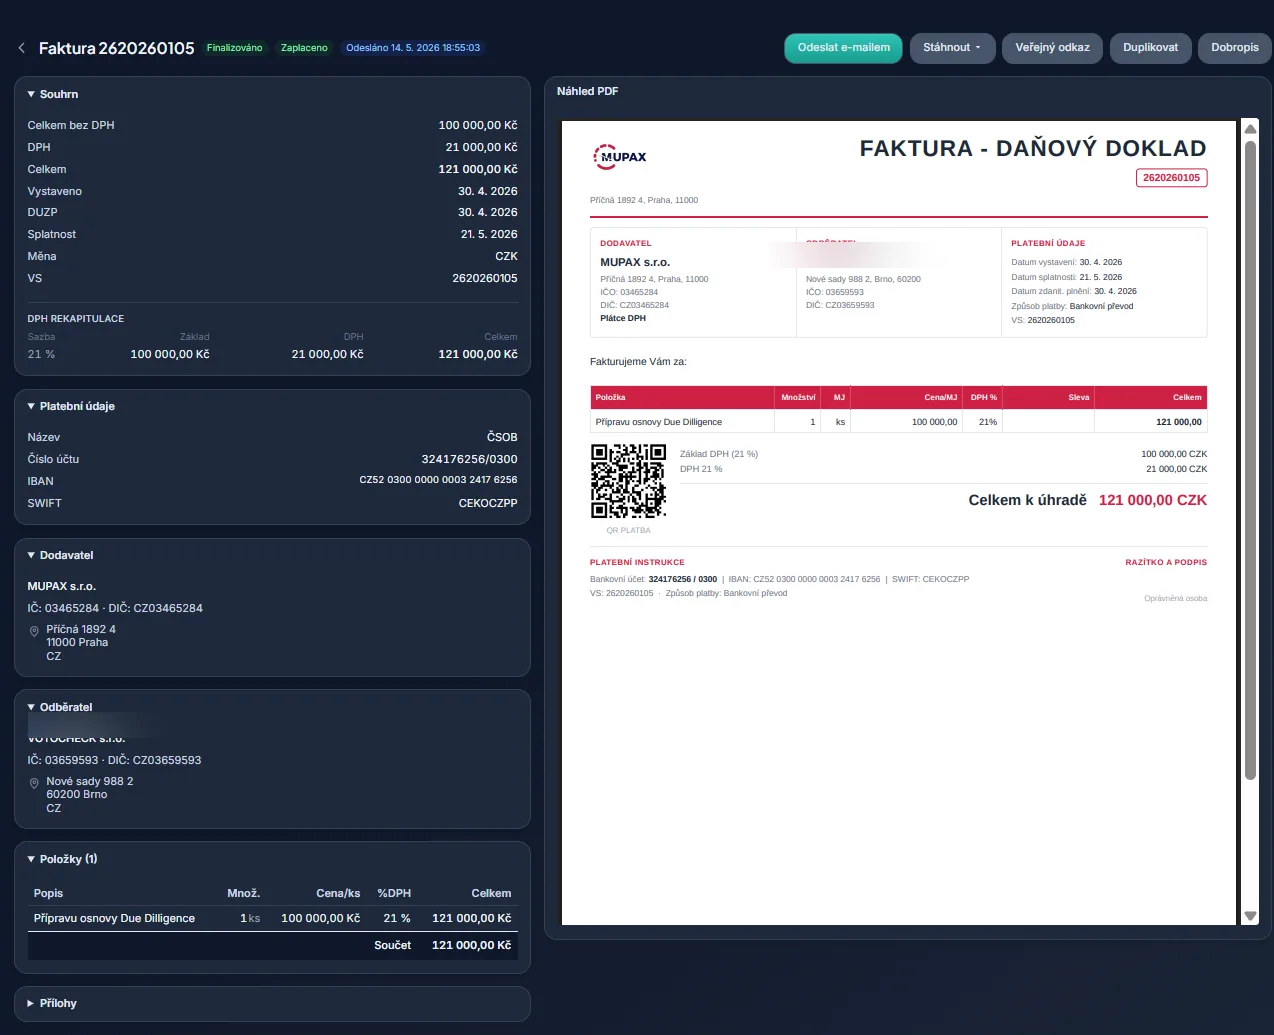1274x1035 pixels.
Task: Click the address Nové sady 988 2 in Odběratel
Action: click(x=89, y=781)
